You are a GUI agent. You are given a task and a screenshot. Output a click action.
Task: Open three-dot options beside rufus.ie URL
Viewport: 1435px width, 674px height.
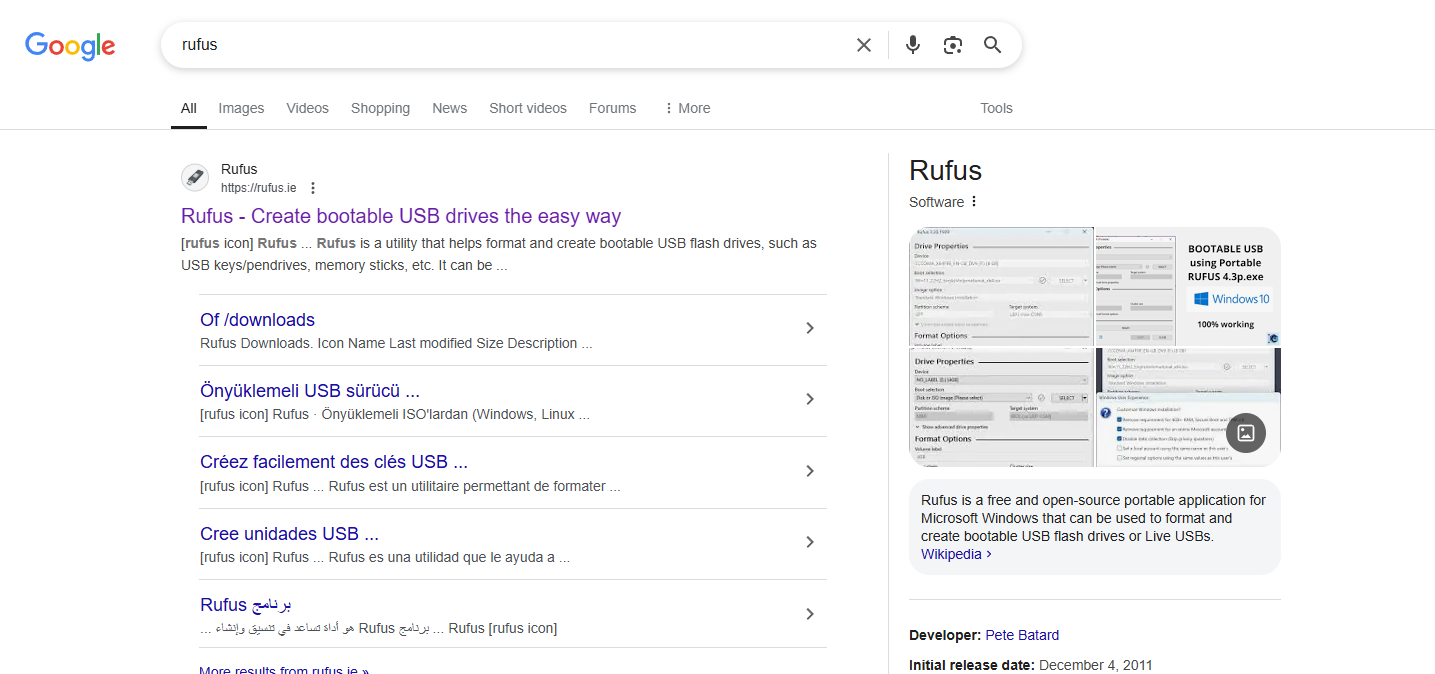pyautogui.click(x=313, y=188)
